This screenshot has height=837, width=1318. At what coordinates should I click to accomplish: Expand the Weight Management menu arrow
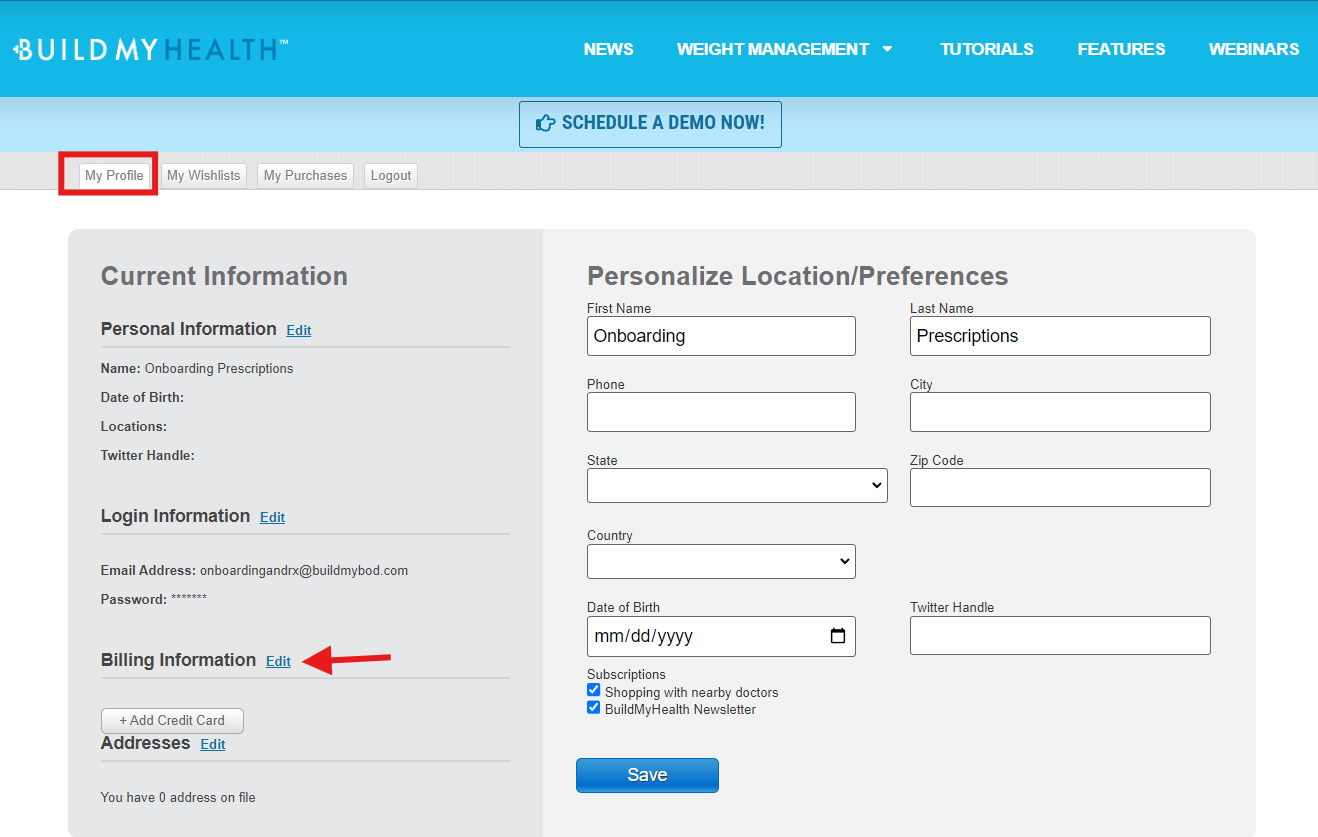pos(887,49)
